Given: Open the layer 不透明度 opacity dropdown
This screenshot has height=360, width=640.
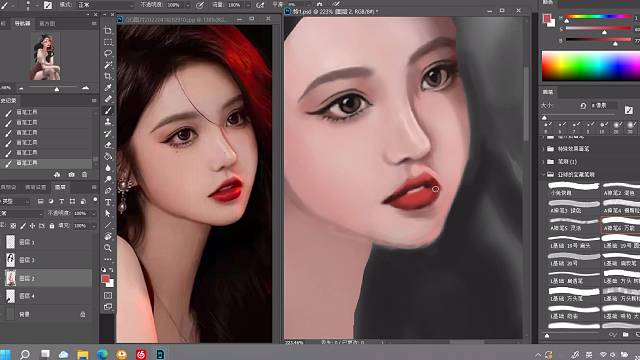Looking at the screenshot, I should 93,213.
